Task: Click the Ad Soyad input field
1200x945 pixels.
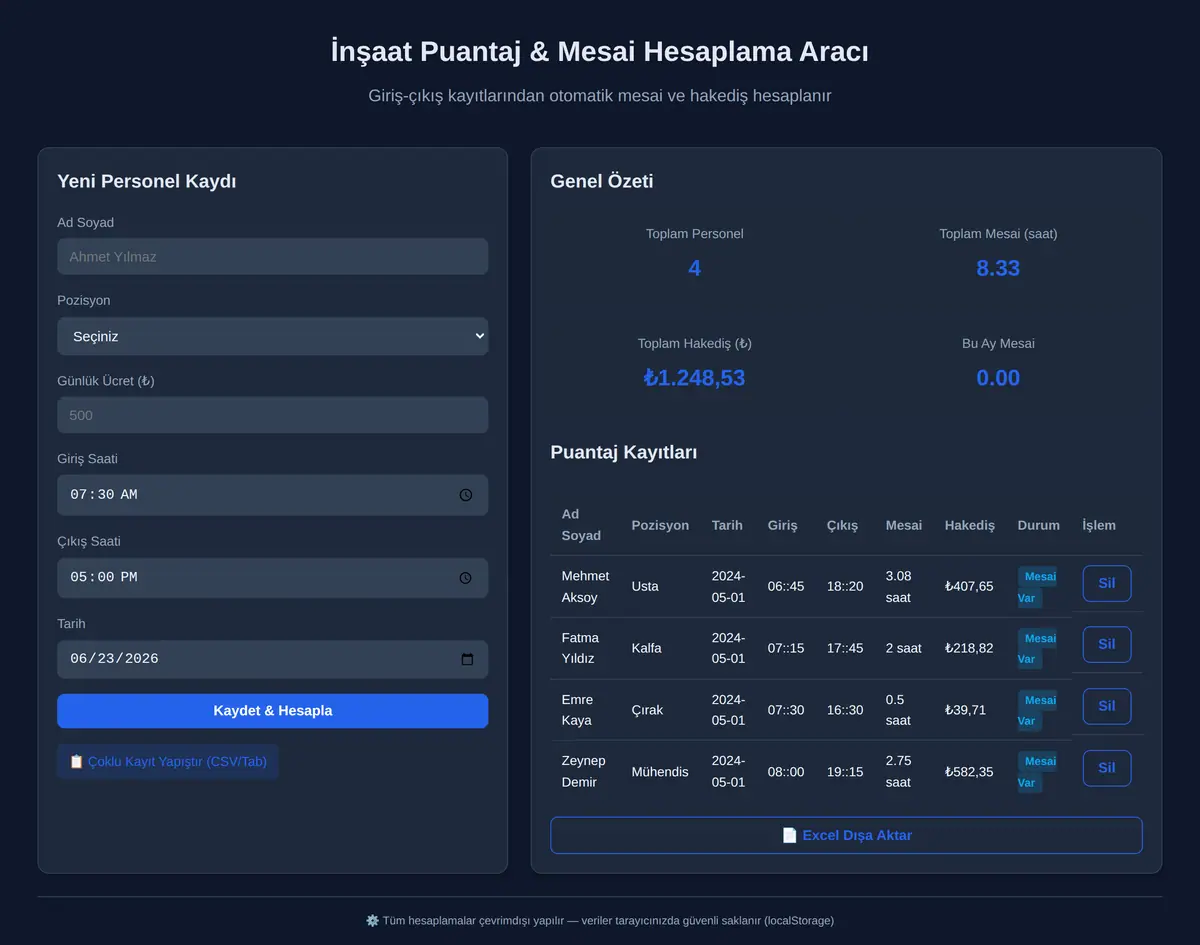Action: [272, 256]
